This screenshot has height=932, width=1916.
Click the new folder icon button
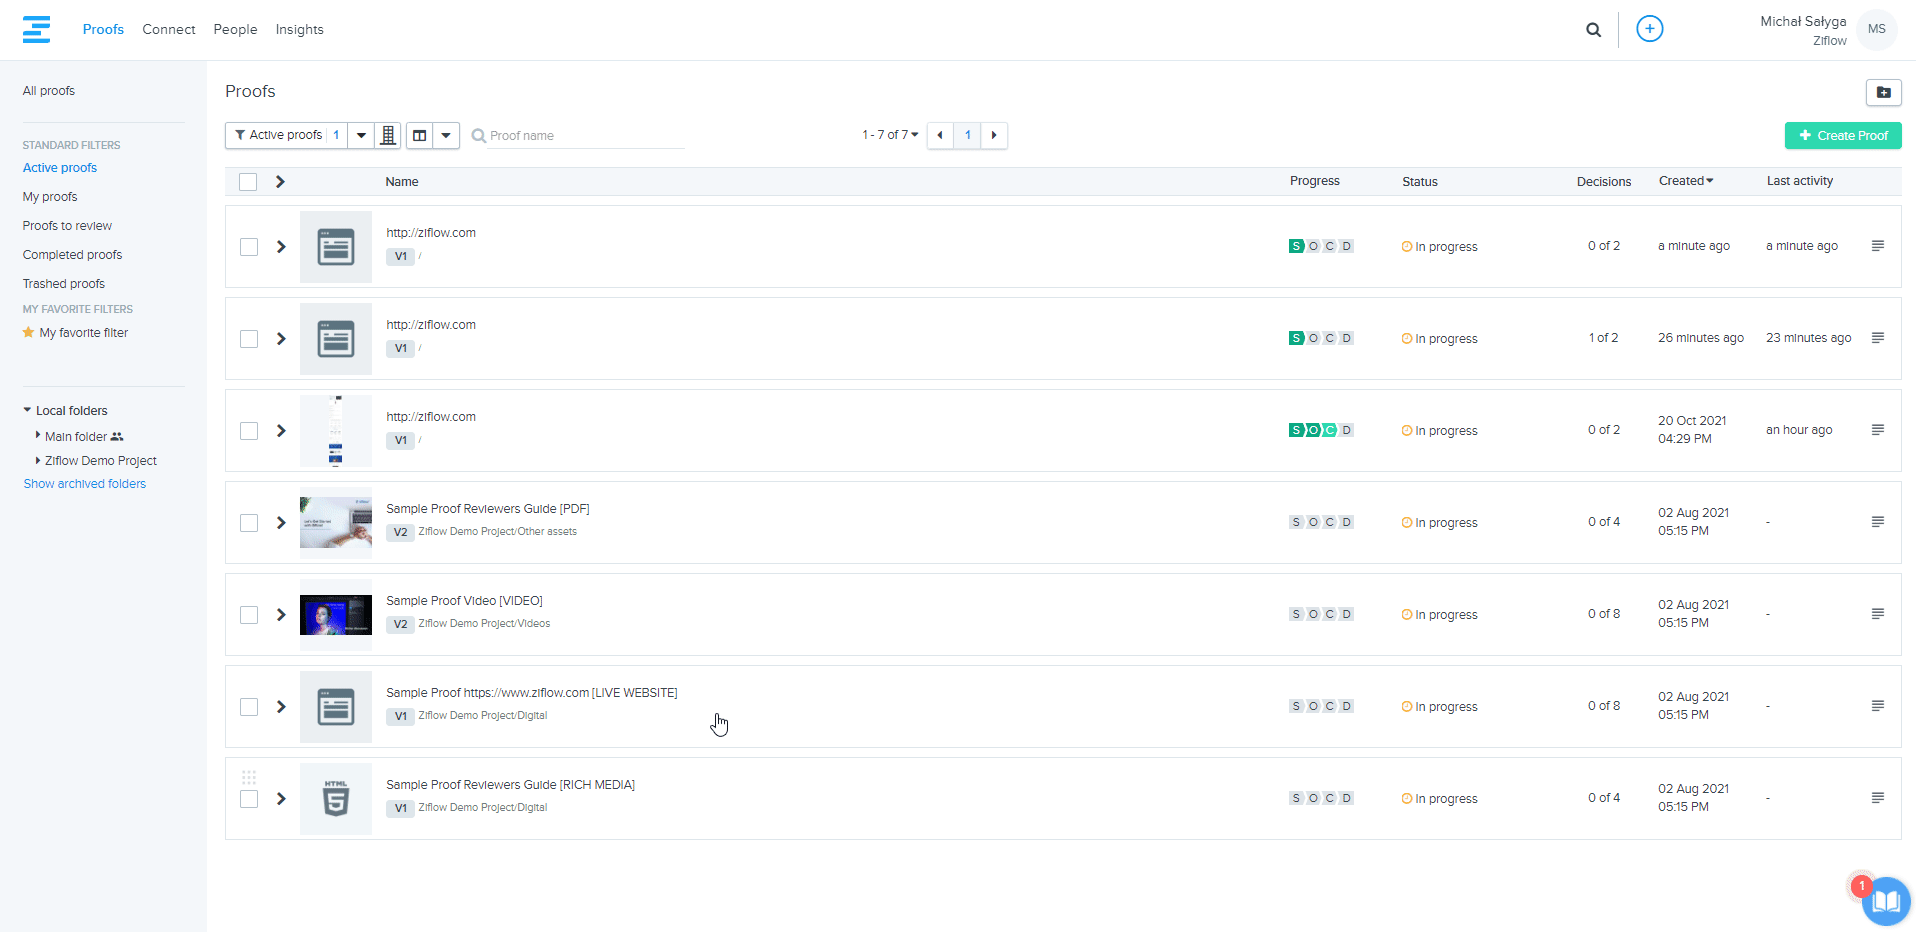pyautogui.click(x=1883, y=92)
